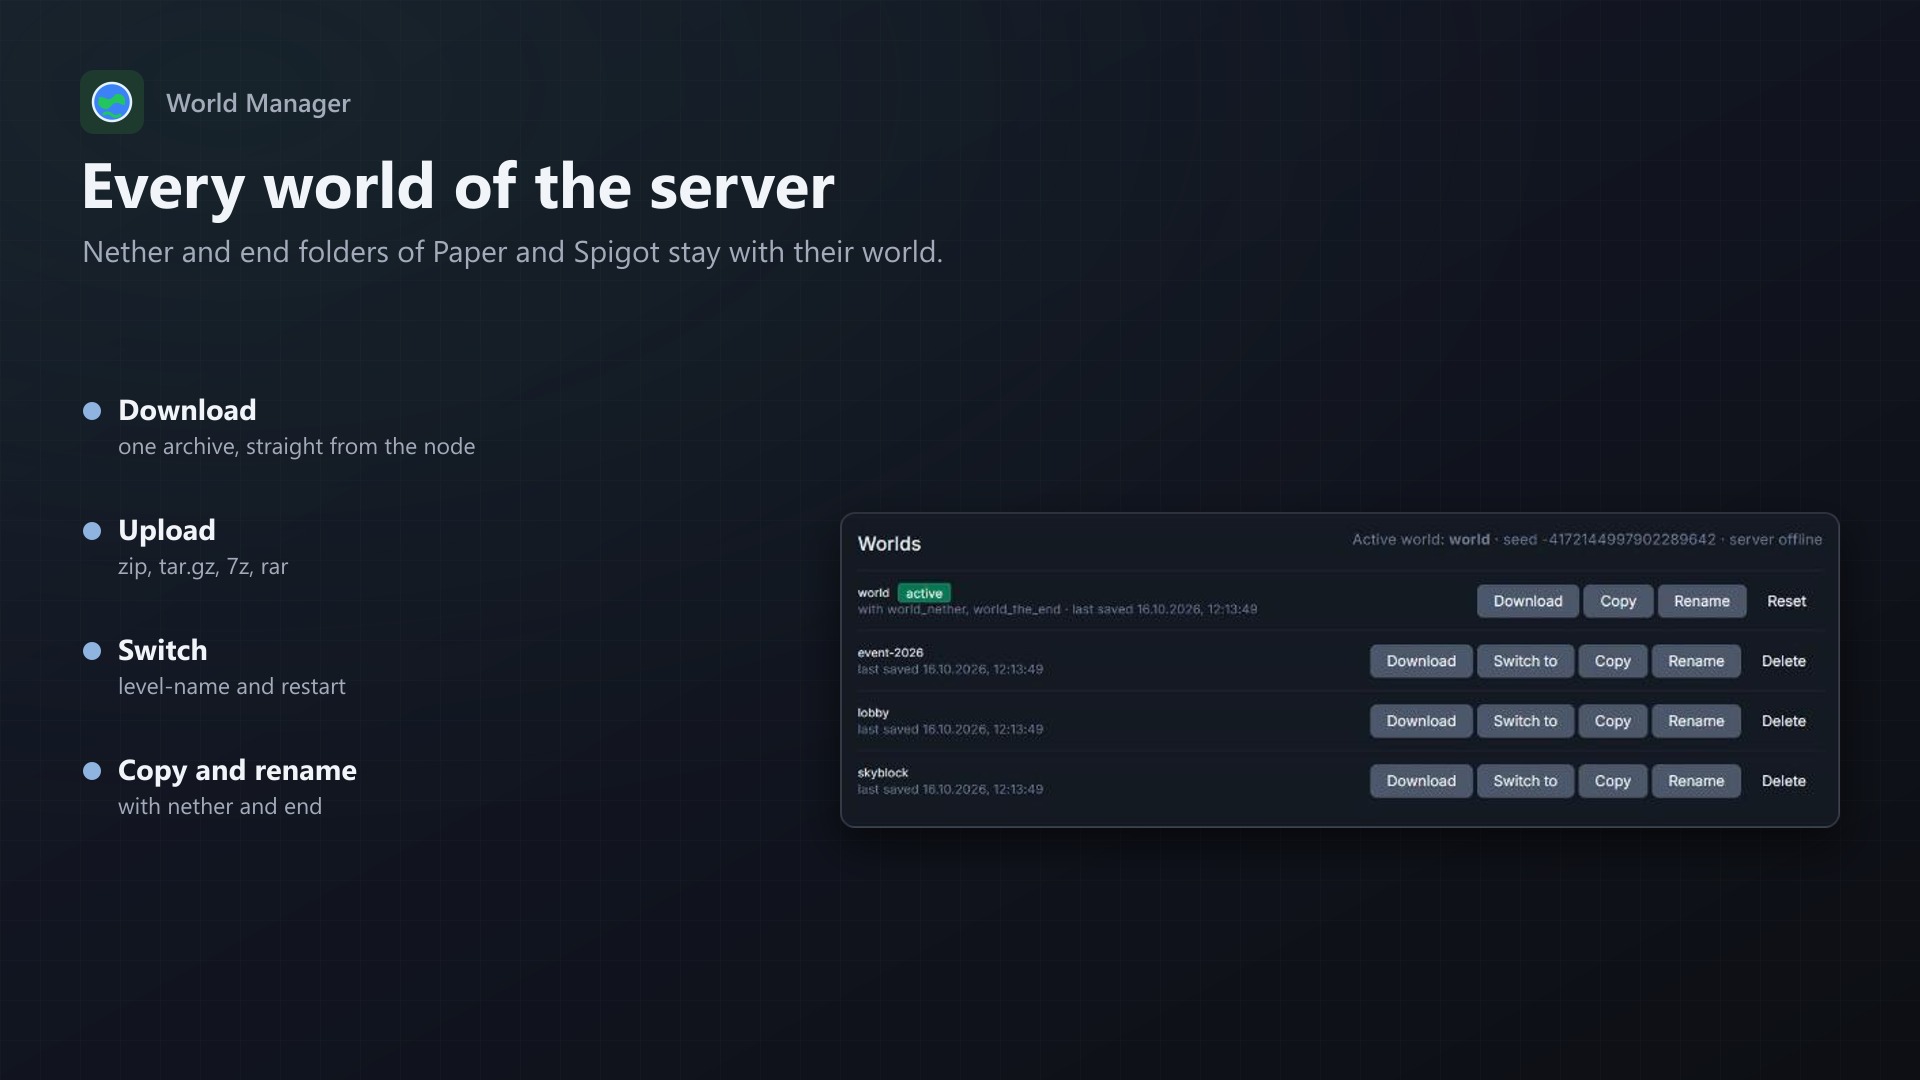Click 'one archive, straight from the node'
This screenshot has height=1080, width=1920.
297,447
